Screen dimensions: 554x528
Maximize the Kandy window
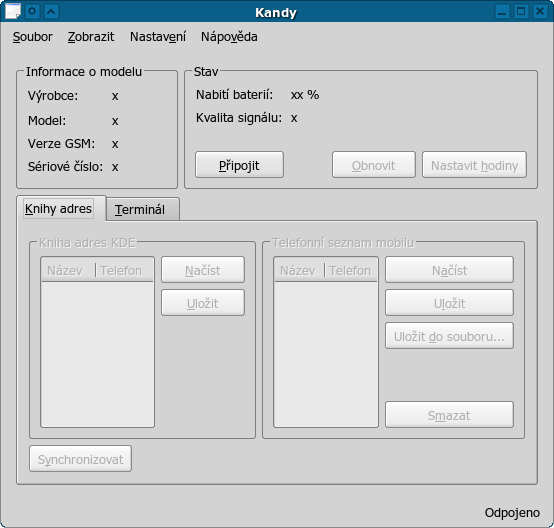click(x=521, y=11)
